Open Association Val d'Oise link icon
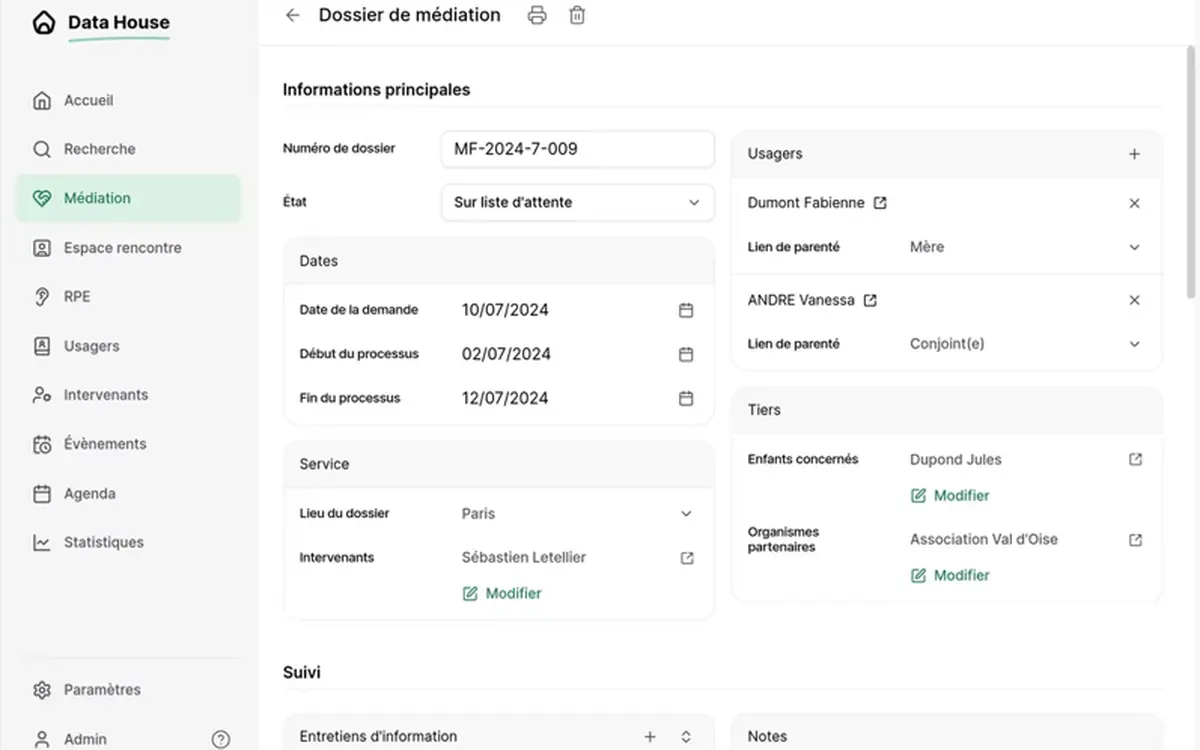The height and width of the screenshot is (750, 1200). 1135,540
